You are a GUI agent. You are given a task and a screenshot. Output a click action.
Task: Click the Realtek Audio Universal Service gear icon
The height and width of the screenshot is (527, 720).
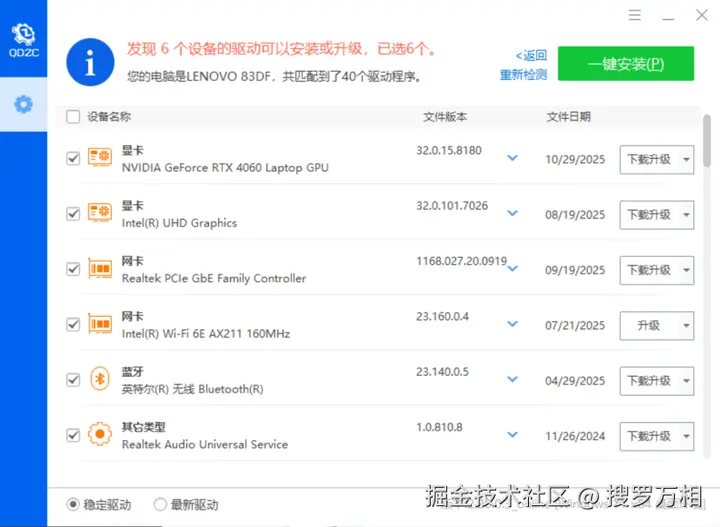100,434
